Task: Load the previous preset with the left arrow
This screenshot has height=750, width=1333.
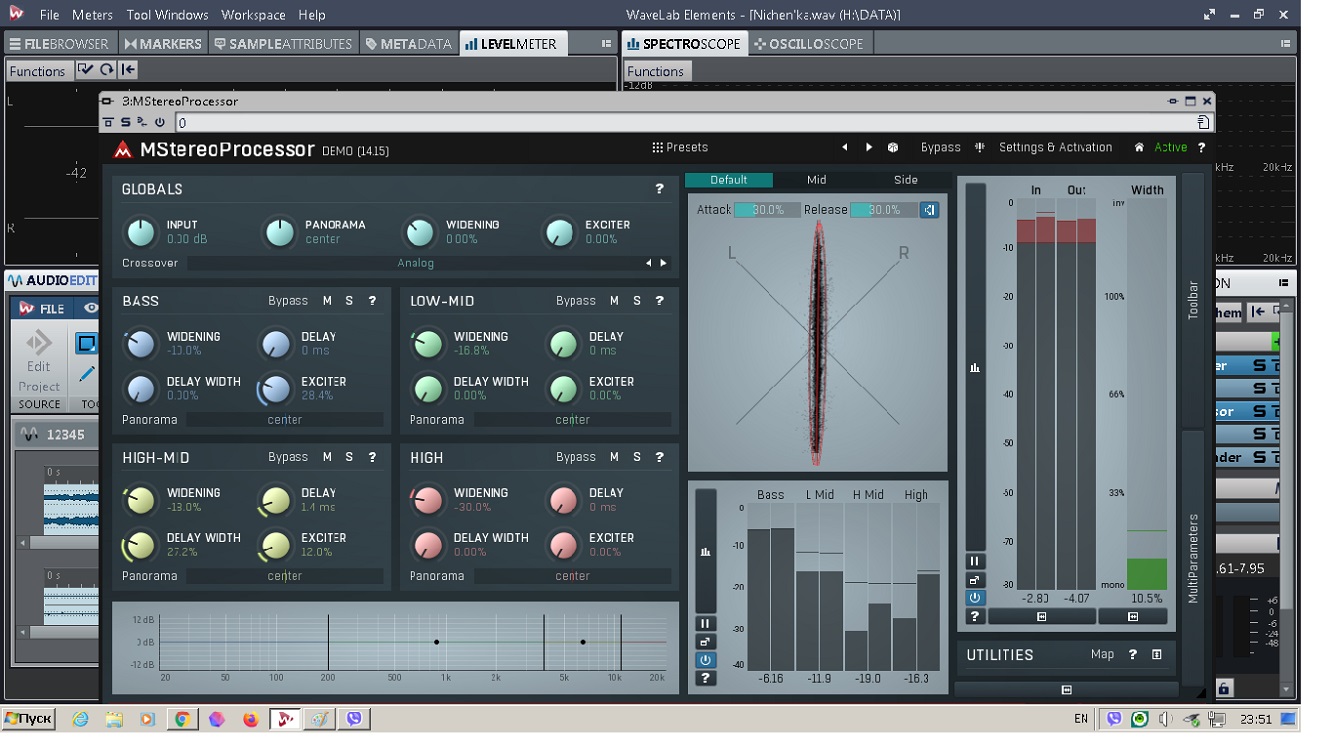Action: (845, 147)
